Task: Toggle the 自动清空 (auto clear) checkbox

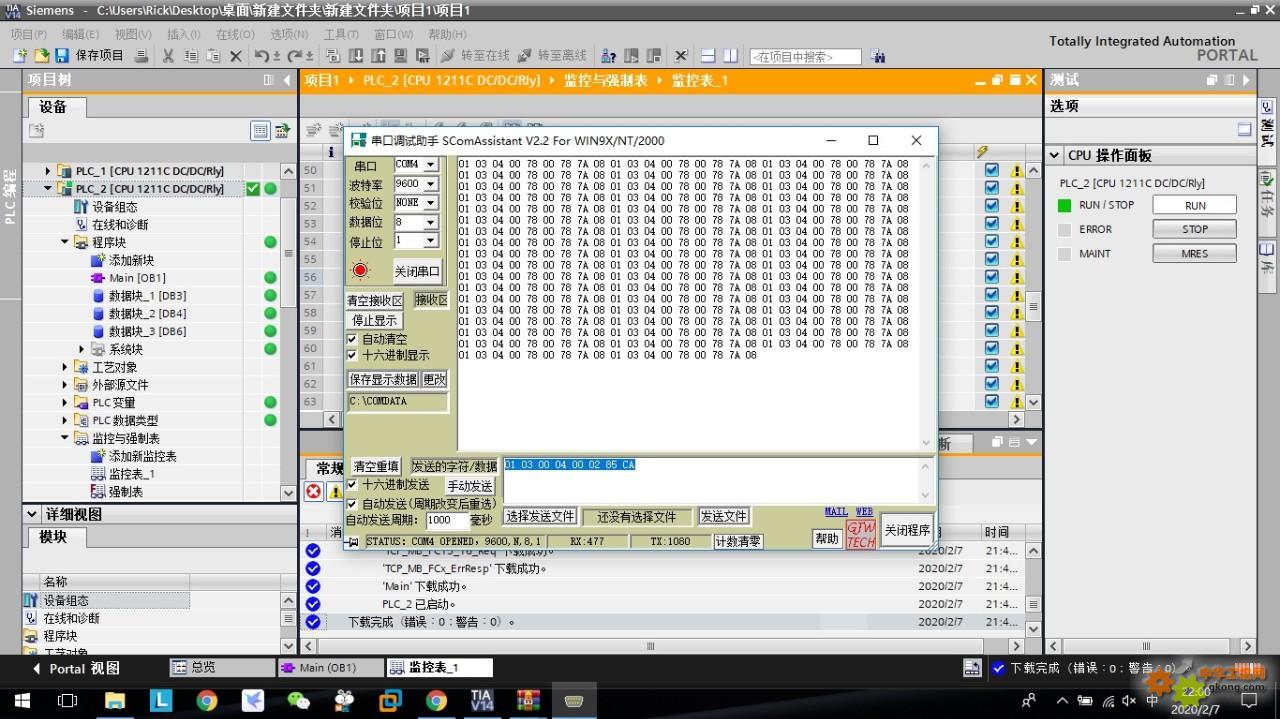Action: pos(352,339)
